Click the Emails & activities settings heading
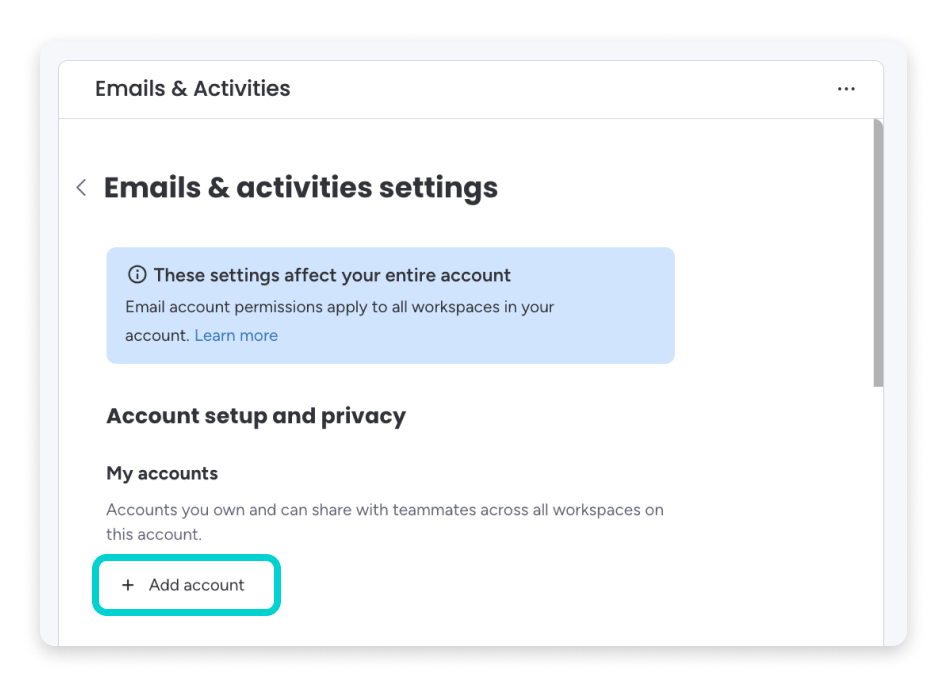This screenshot has width=948, height=688. (x=300, y=187)
